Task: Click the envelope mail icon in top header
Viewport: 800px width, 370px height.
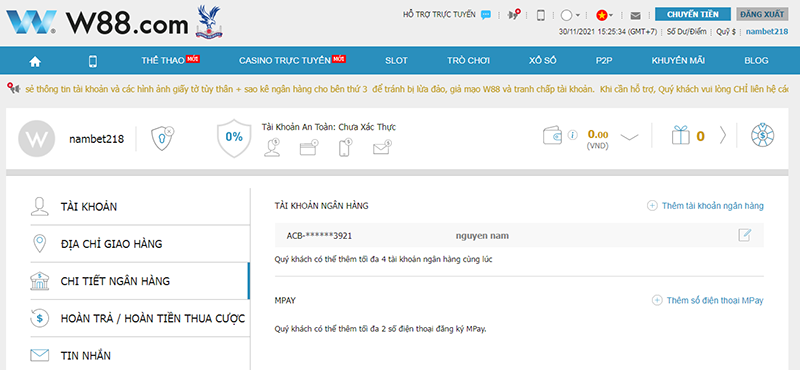Action: [635, 15]
